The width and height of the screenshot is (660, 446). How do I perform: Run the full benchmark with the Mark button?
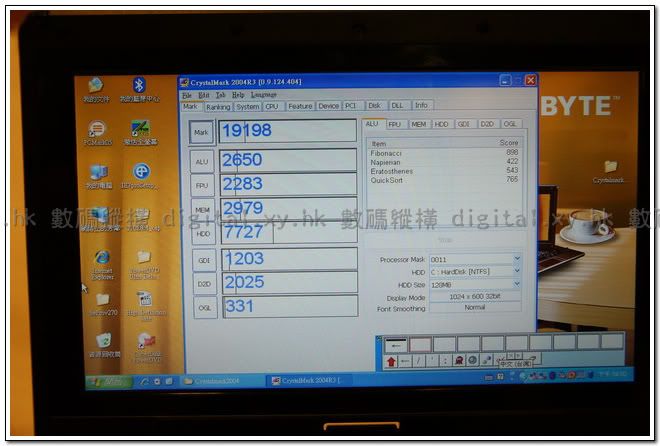[x=201, y=133]
